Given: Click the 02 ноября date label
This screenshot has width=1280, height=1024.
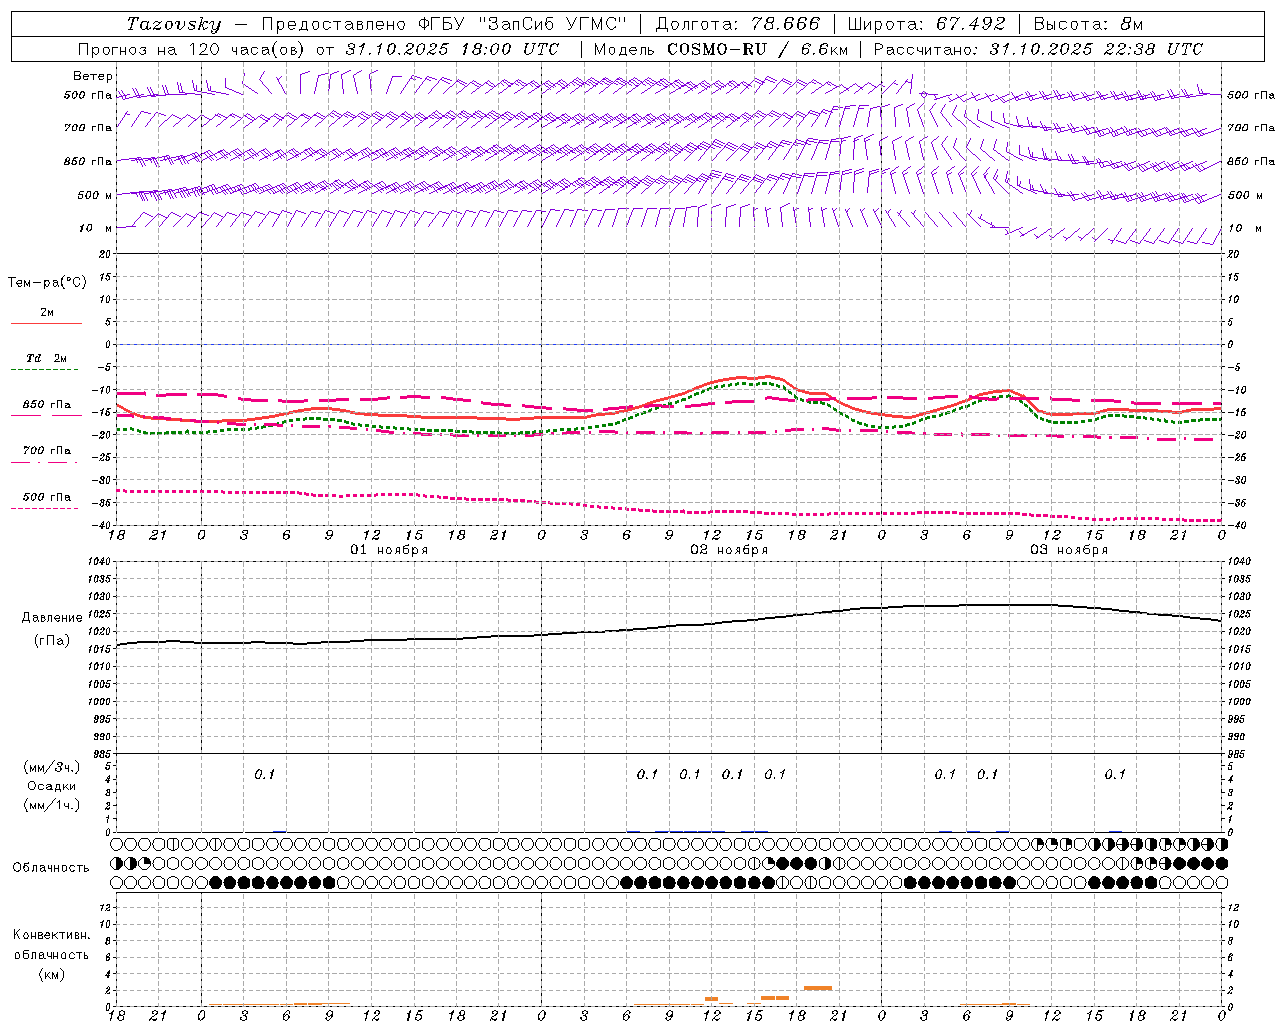Looking at the screenshot, I should coord(729,550).
